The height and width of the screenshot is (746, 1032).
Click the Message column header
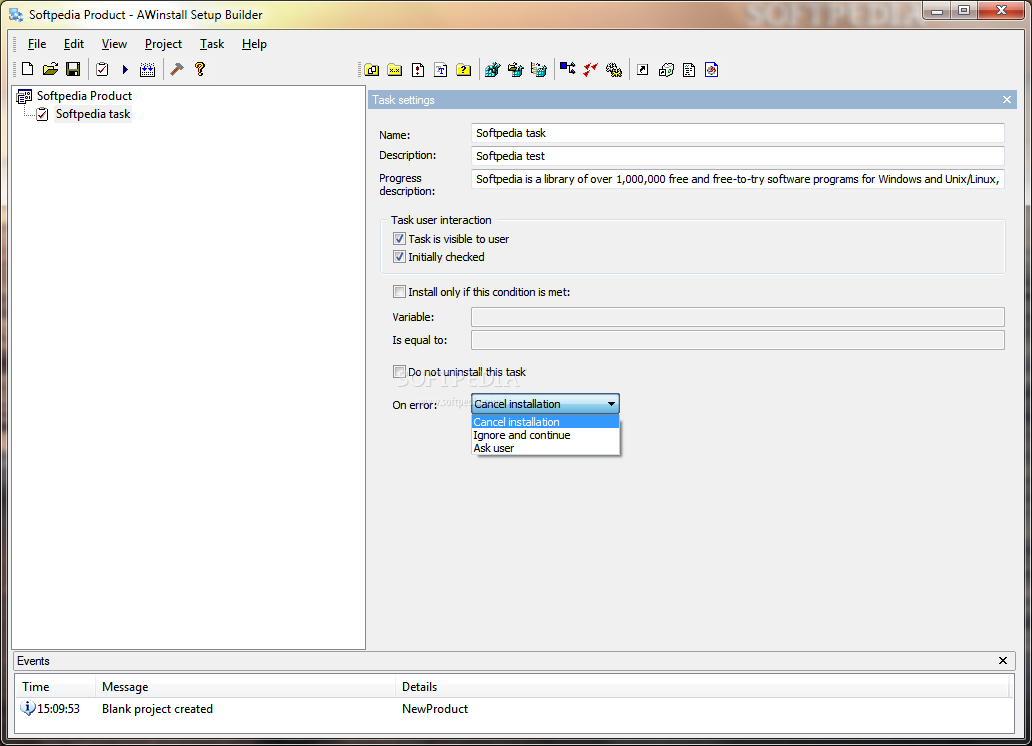(245, 687)
